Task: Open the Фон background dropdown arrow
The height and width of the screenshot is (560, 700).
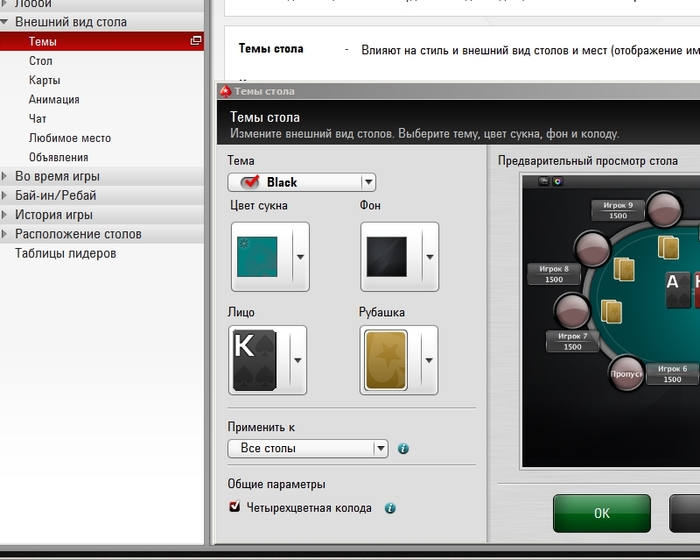Action: point(430,257)
